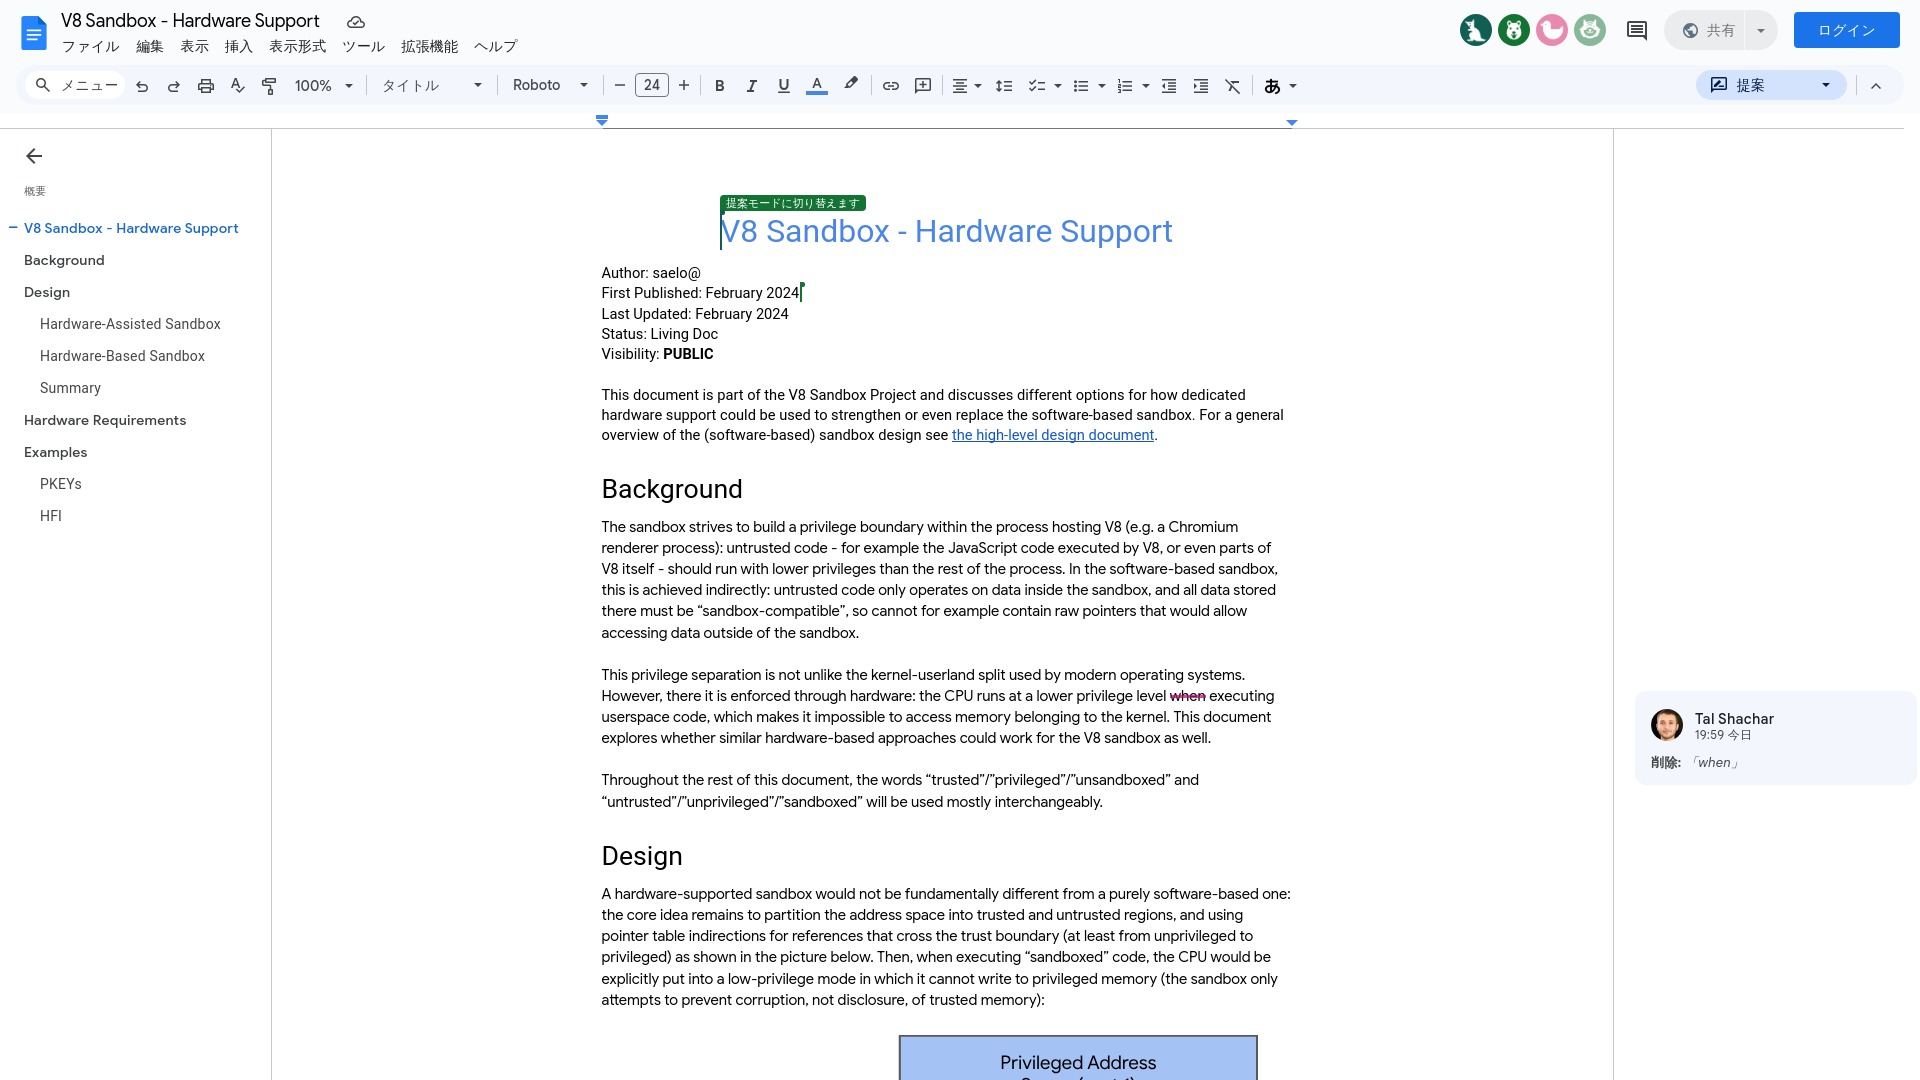Click the font size input field
This screenshot has height=1080, width=1920.
(651, 86)
